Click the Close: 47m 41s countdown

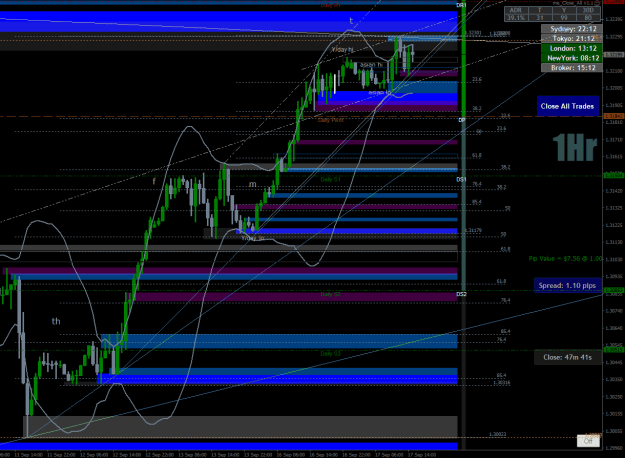[567, 357]
